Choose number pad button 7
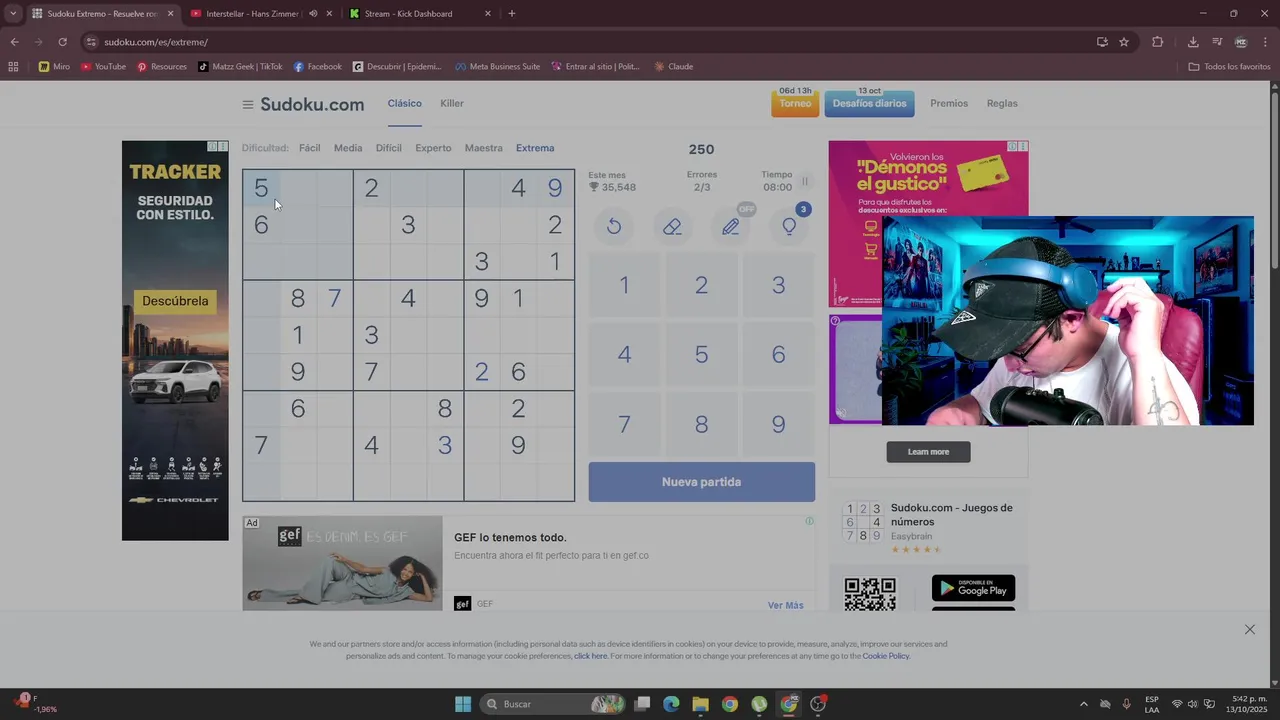Viewport: 1280px width, 720px height. coord(624,425)
